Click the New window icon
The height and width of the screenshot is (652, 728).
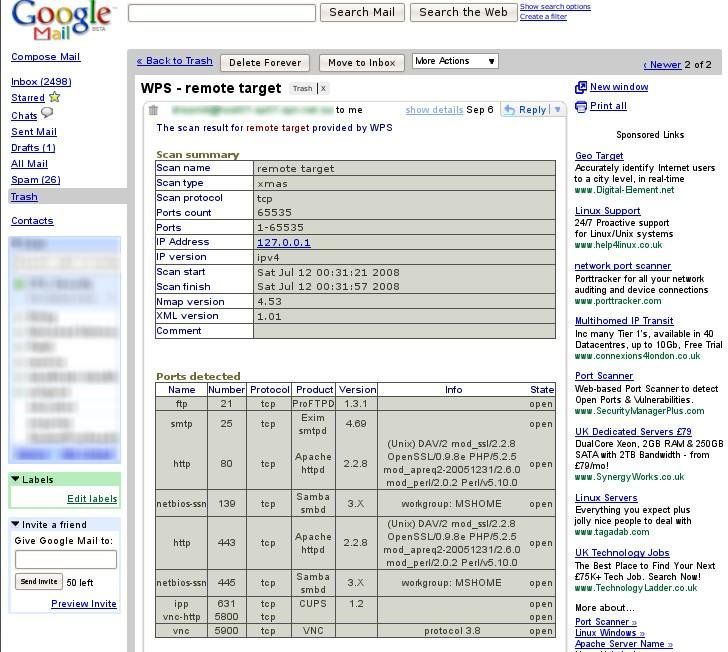click(x=581, y=87)
